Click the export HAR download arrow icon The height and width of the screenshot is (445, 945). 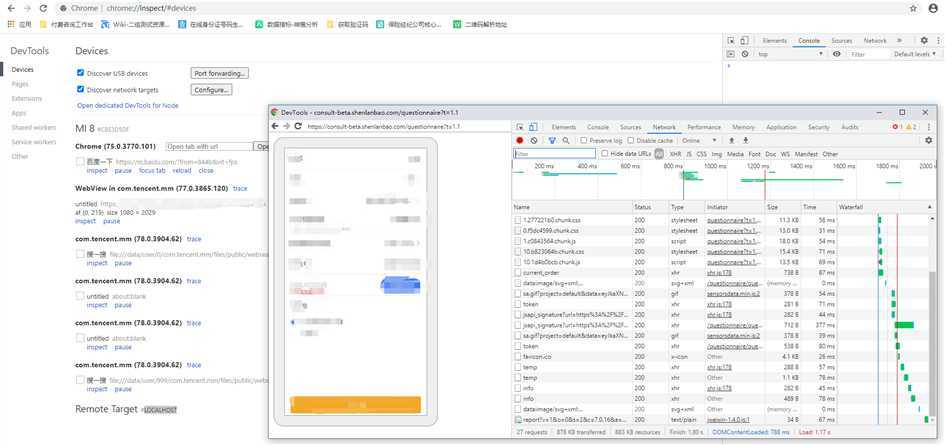(746, 140)
